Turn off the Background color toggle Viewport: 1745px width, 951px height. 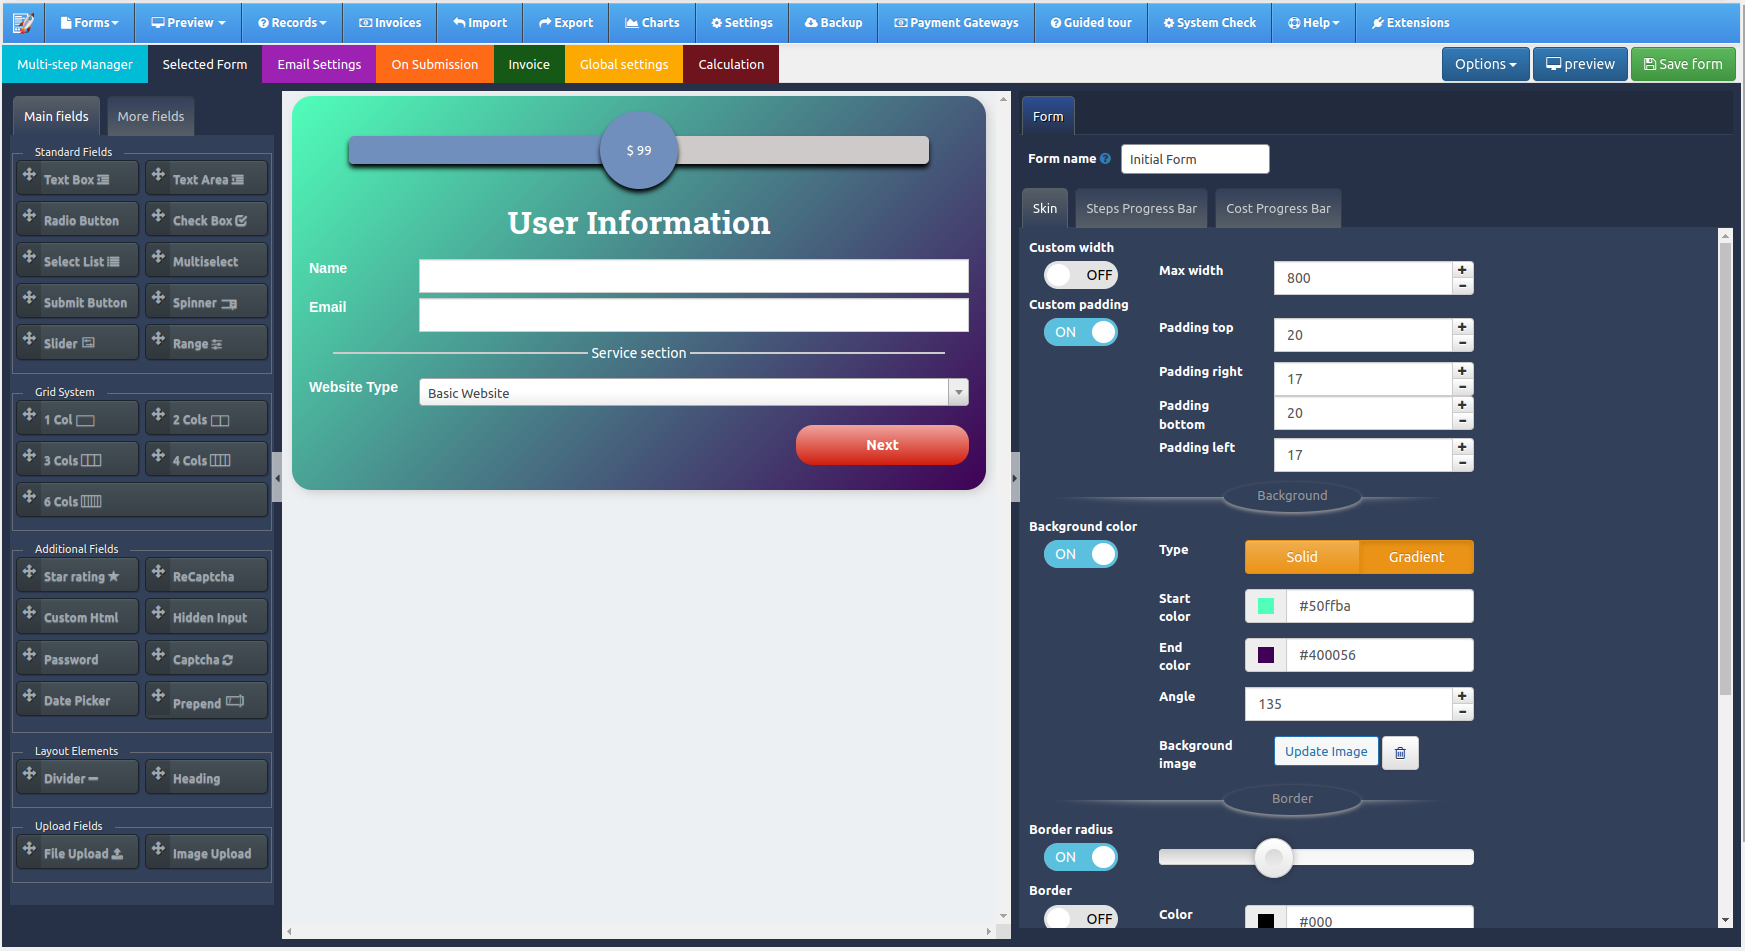click(1080, 554)
